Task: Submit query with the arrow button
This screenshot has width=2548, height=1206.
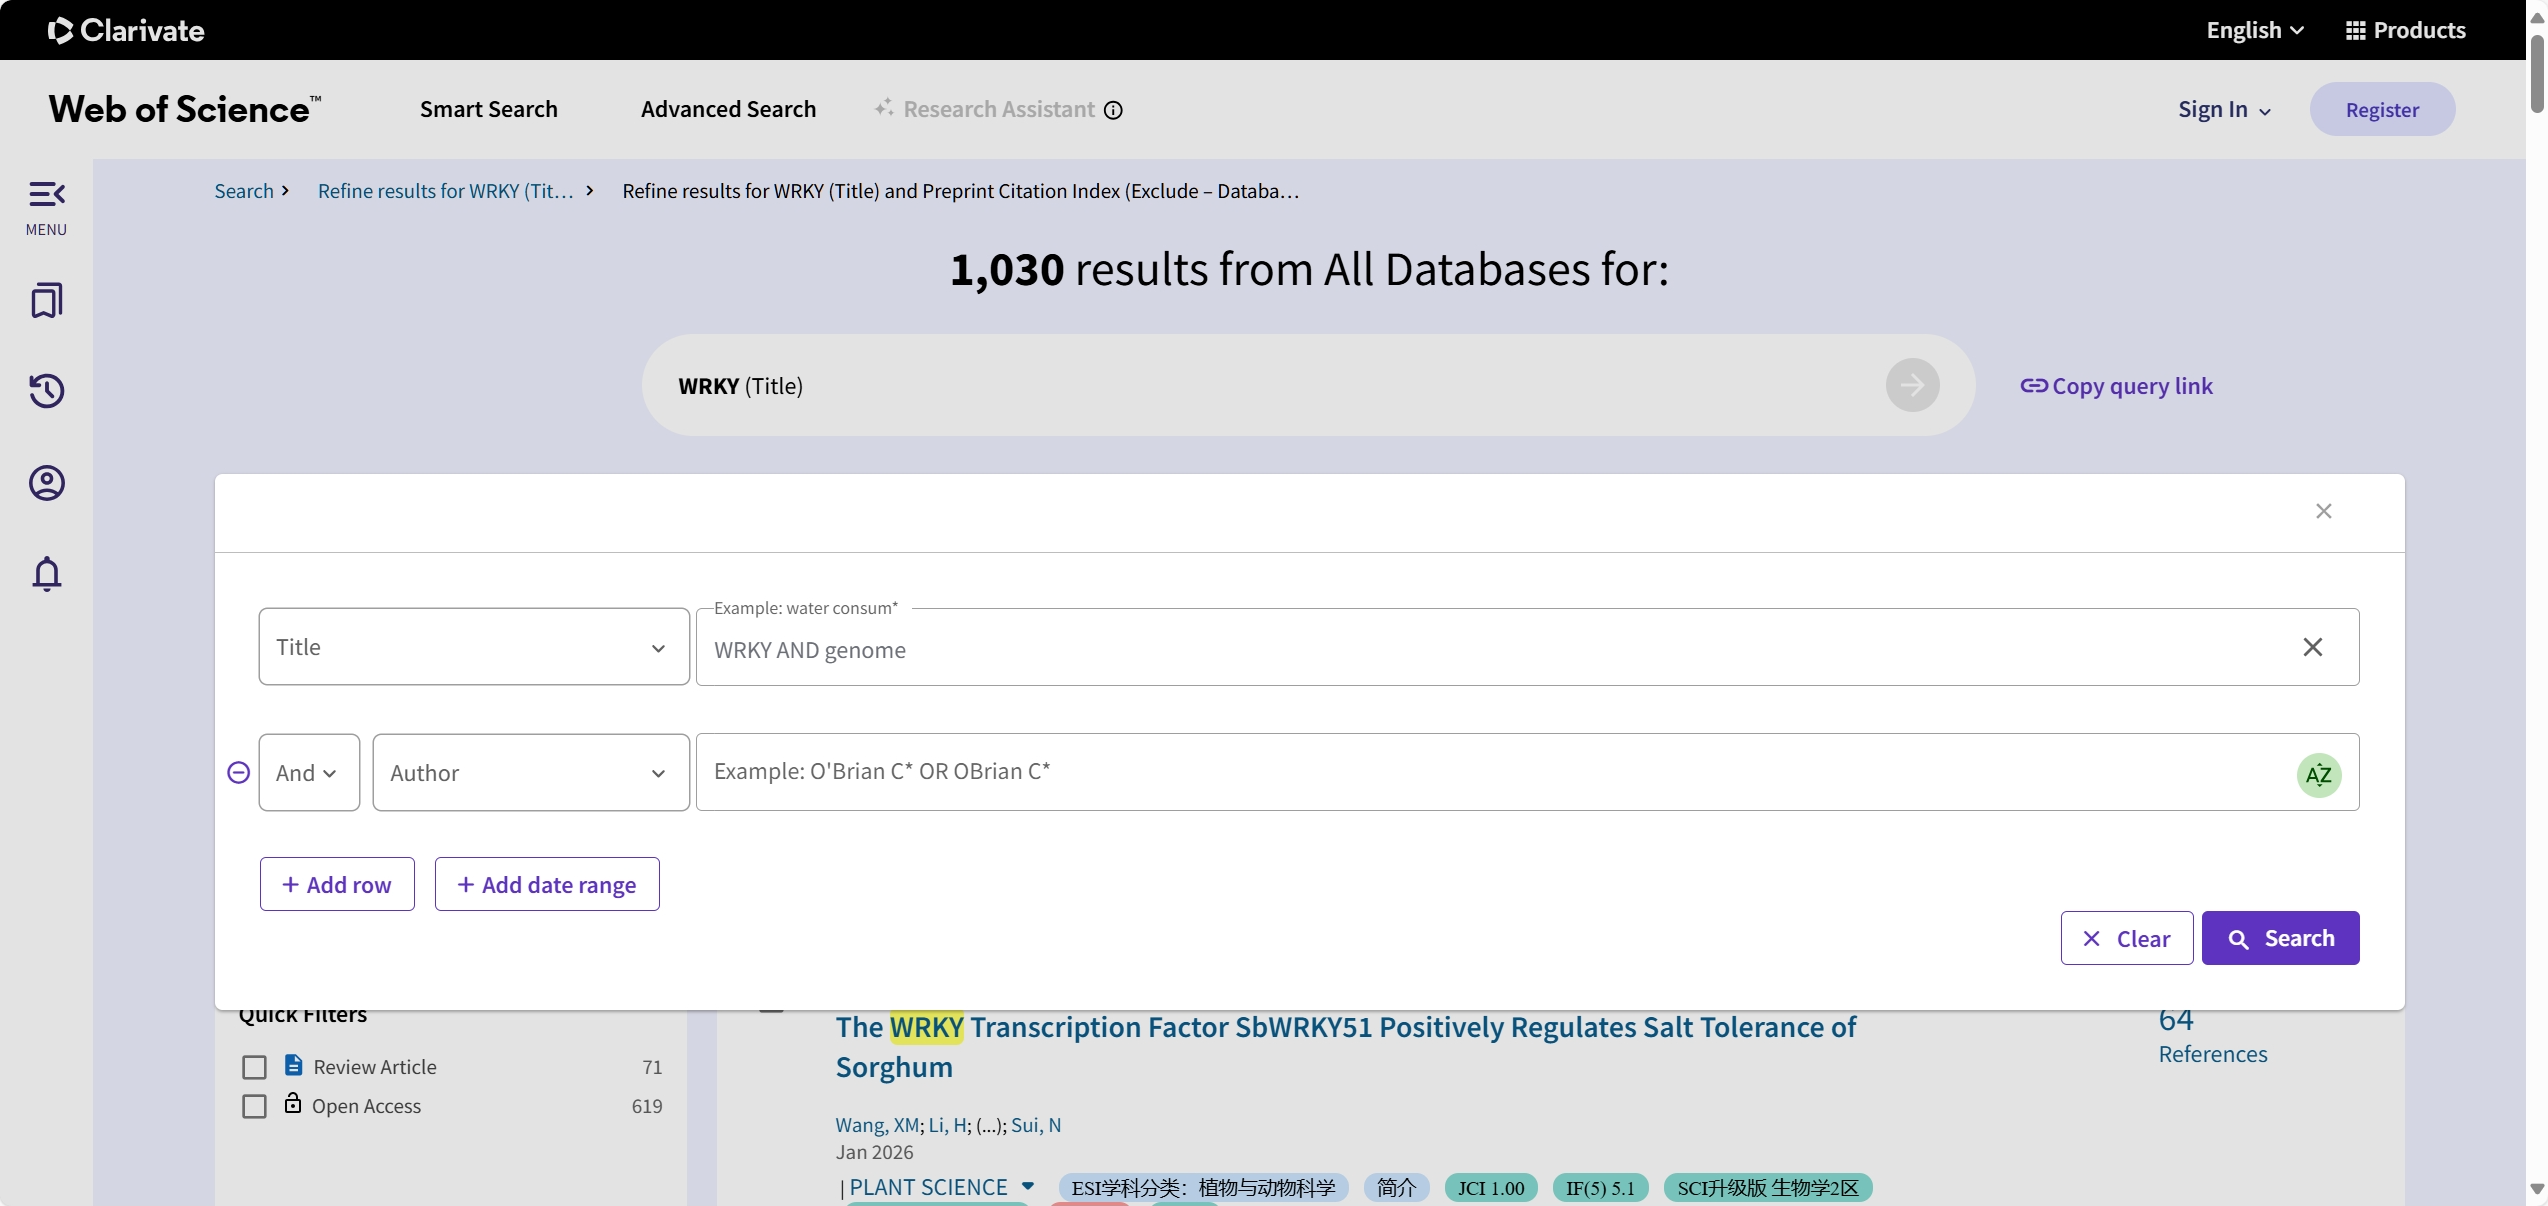Action: [x=1912, y=385]
